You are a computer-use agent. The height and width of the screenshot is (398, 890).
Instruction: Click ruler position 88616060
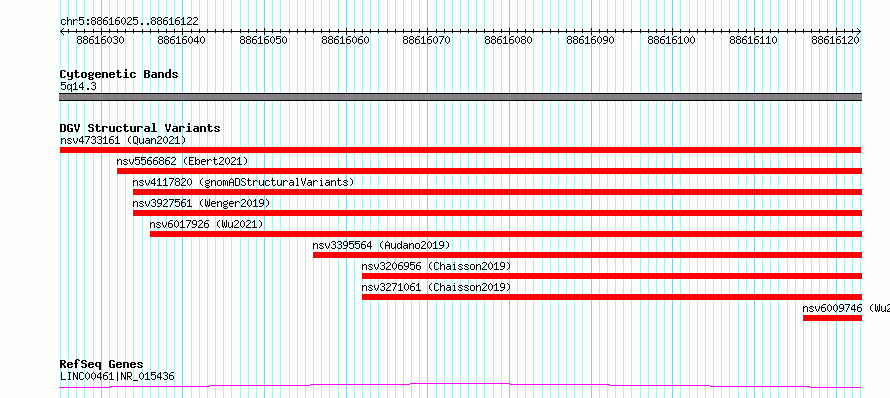click(x=345, y=41)
